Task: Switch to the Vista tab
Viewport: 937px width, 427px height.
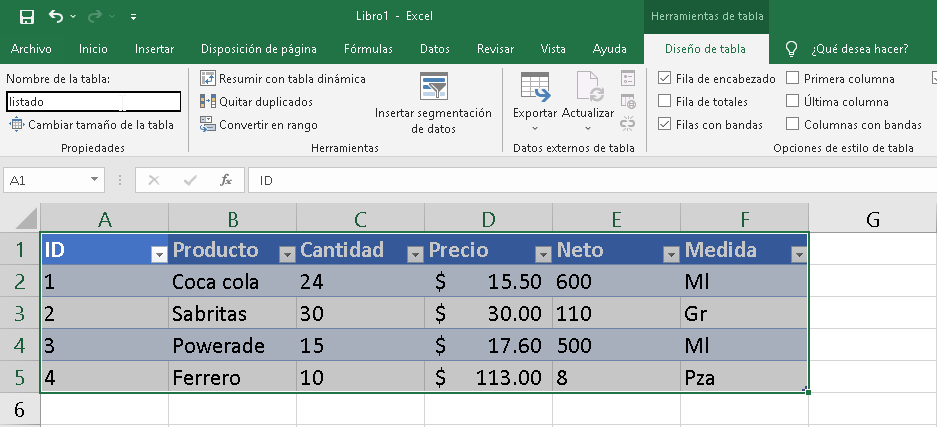Action: click(553, 49)
